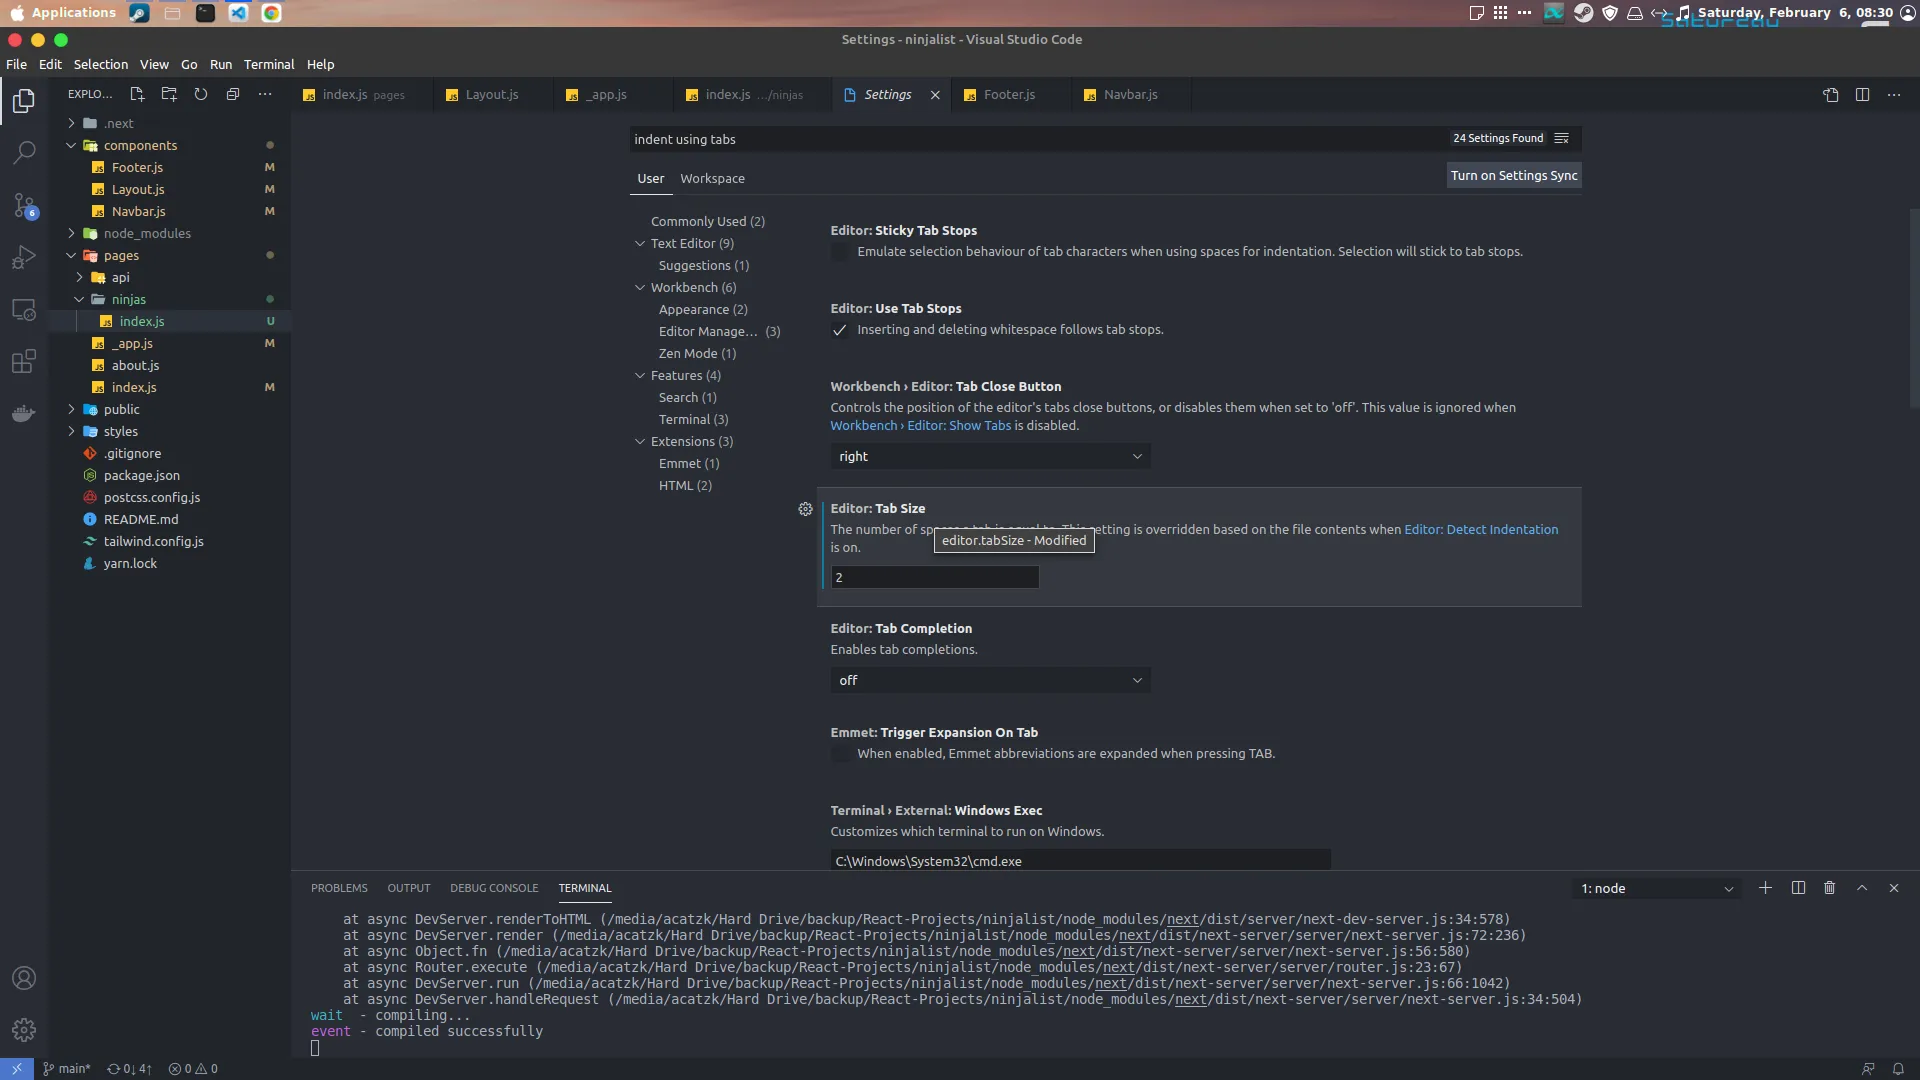The height and width of the screenshot is (1080, 1920).
Task: Kill terminal with the trash icon
Action: [x=1829, y=888]
